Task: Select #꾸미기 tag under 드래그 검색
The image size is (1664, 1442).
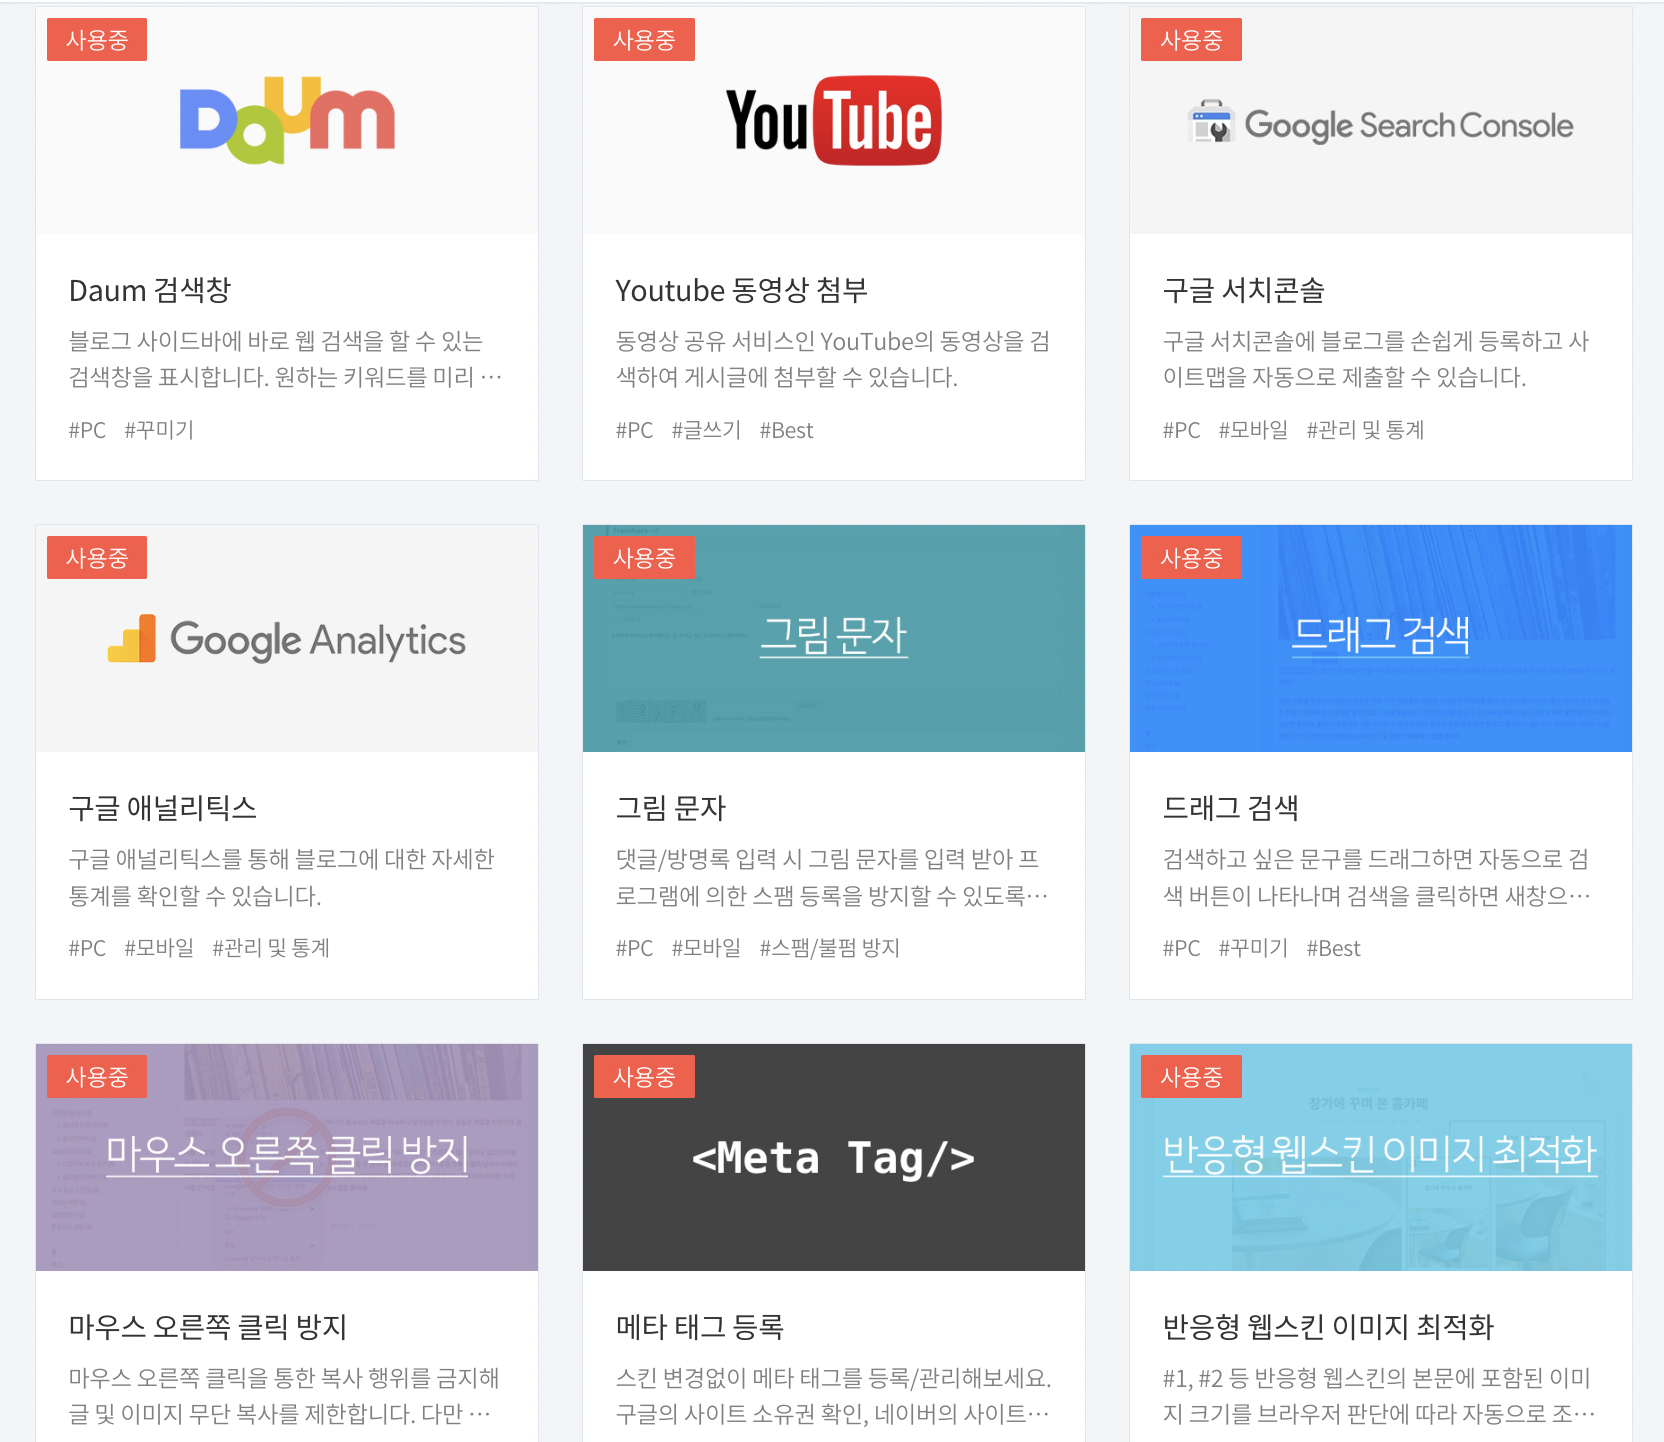Action: [x=1253, y=948]
